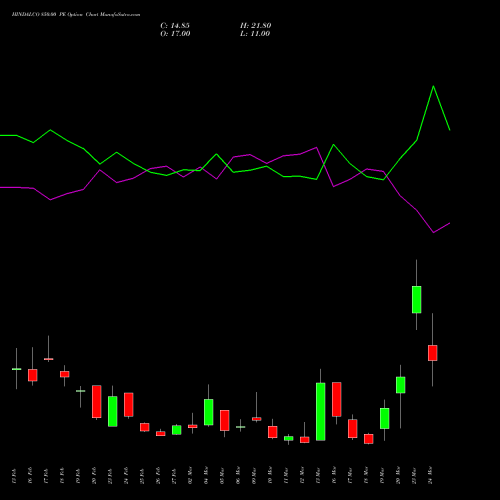500x500 pixels.
Task: Click the red candle on 16 Mar
Action: [x=337, y=399]
